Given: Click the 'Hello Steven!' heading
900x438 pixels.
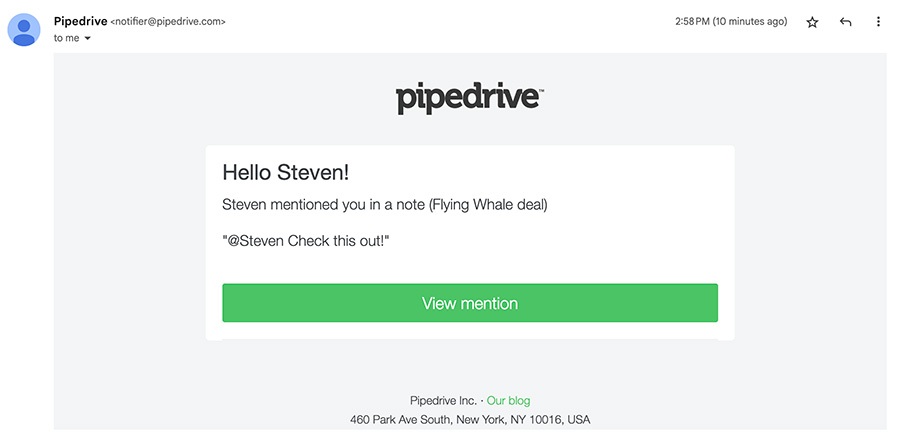Looking at the screenshot, I should point(286,172).
